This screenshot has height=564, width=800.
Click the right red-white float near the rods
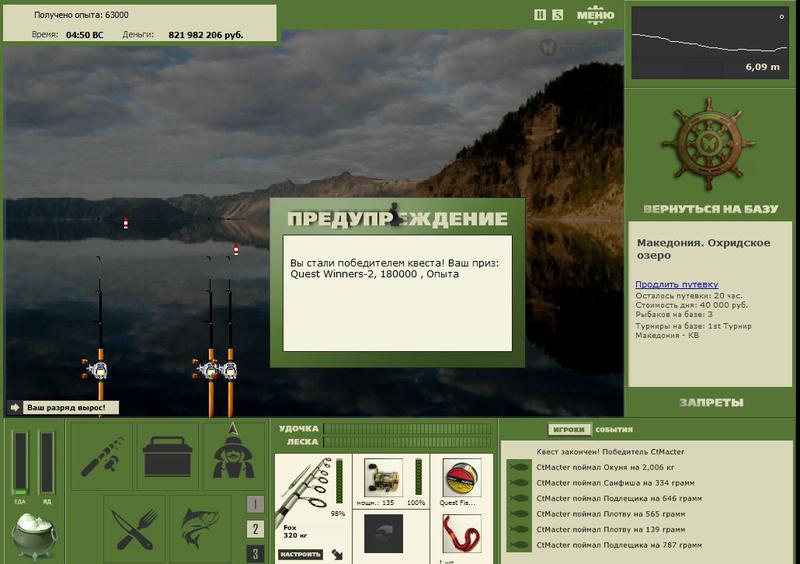tap(236, 250)
